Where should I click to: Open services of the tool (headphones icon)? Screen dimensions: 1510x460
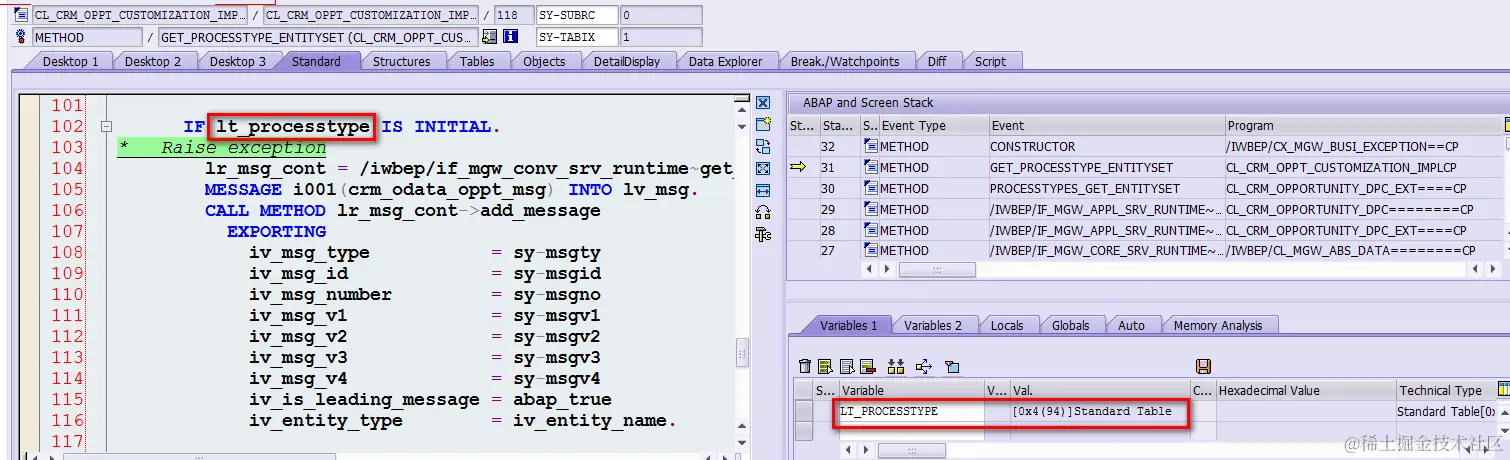pos(763,212)
